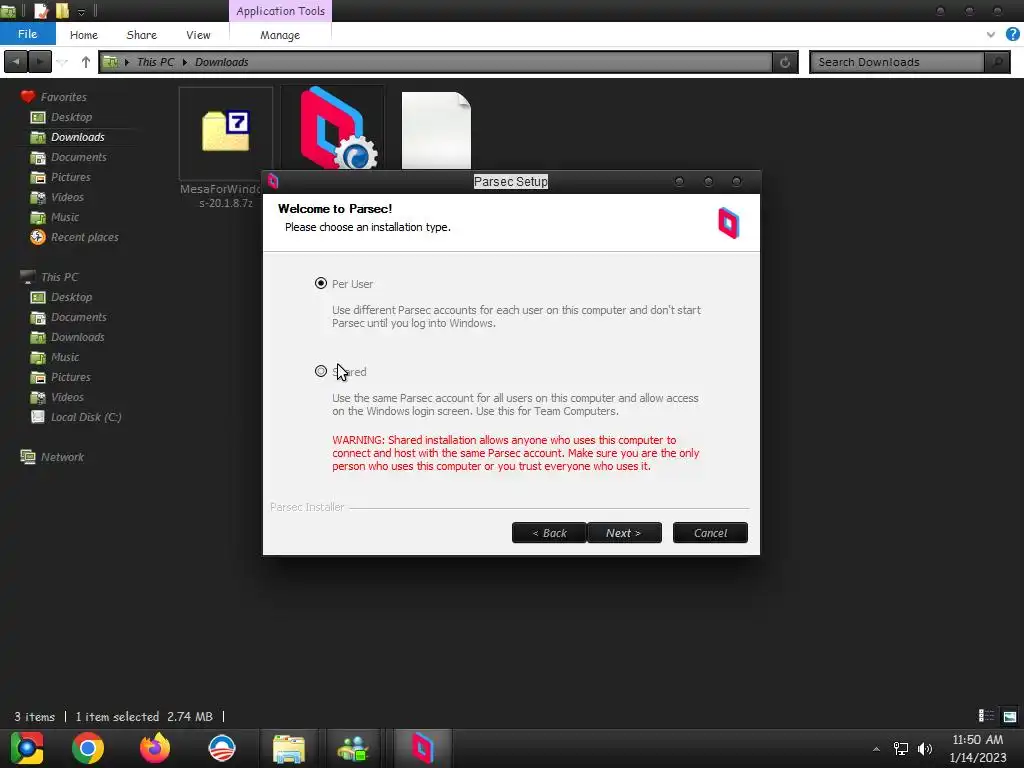This screenshot has height=768, width=1024.
Task: Click the Parsec icon in the taskbar
Action: click(x=423, y=748)
